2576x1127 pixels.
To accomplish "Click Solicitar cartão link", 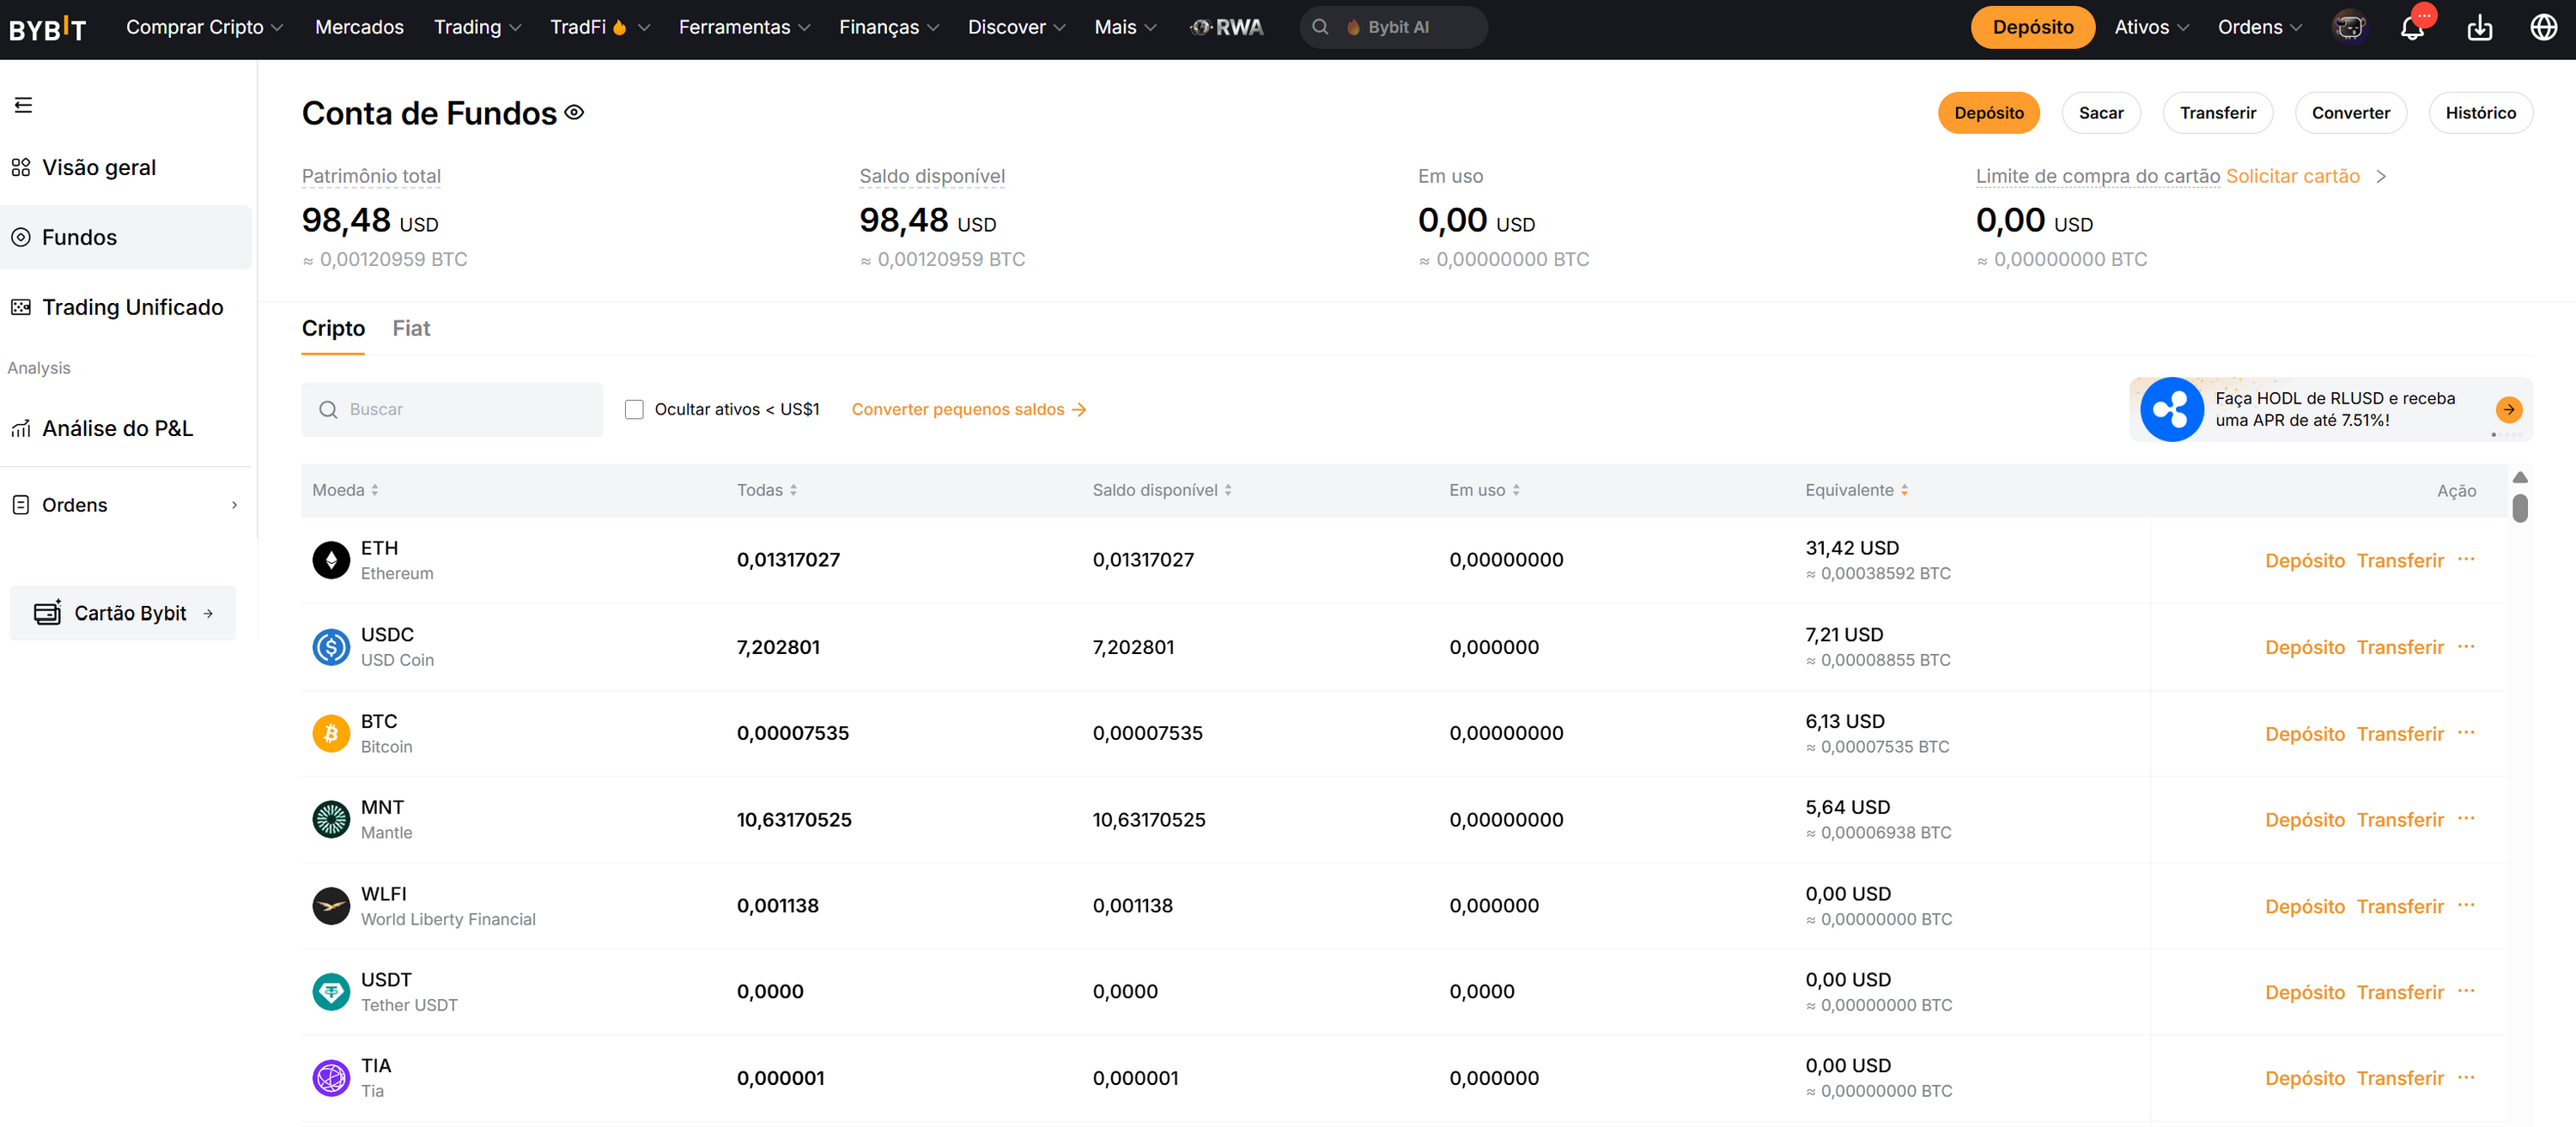I will (2292, 176).
